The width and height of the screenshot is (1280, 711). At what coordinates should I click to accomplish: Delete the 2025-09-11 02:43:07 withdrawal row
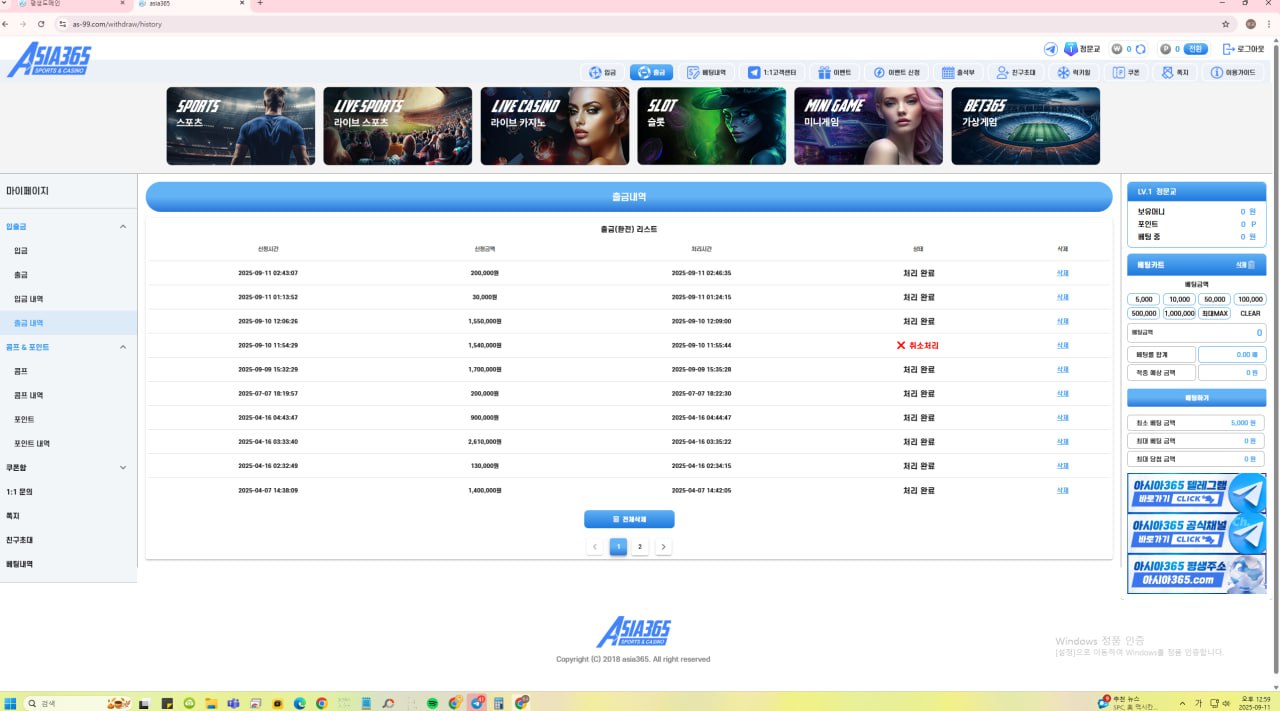pos(1062,273)
